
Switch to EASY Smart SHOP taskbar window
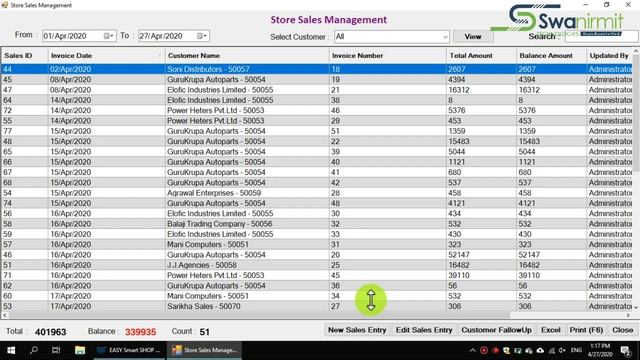[x=129, y=350]
